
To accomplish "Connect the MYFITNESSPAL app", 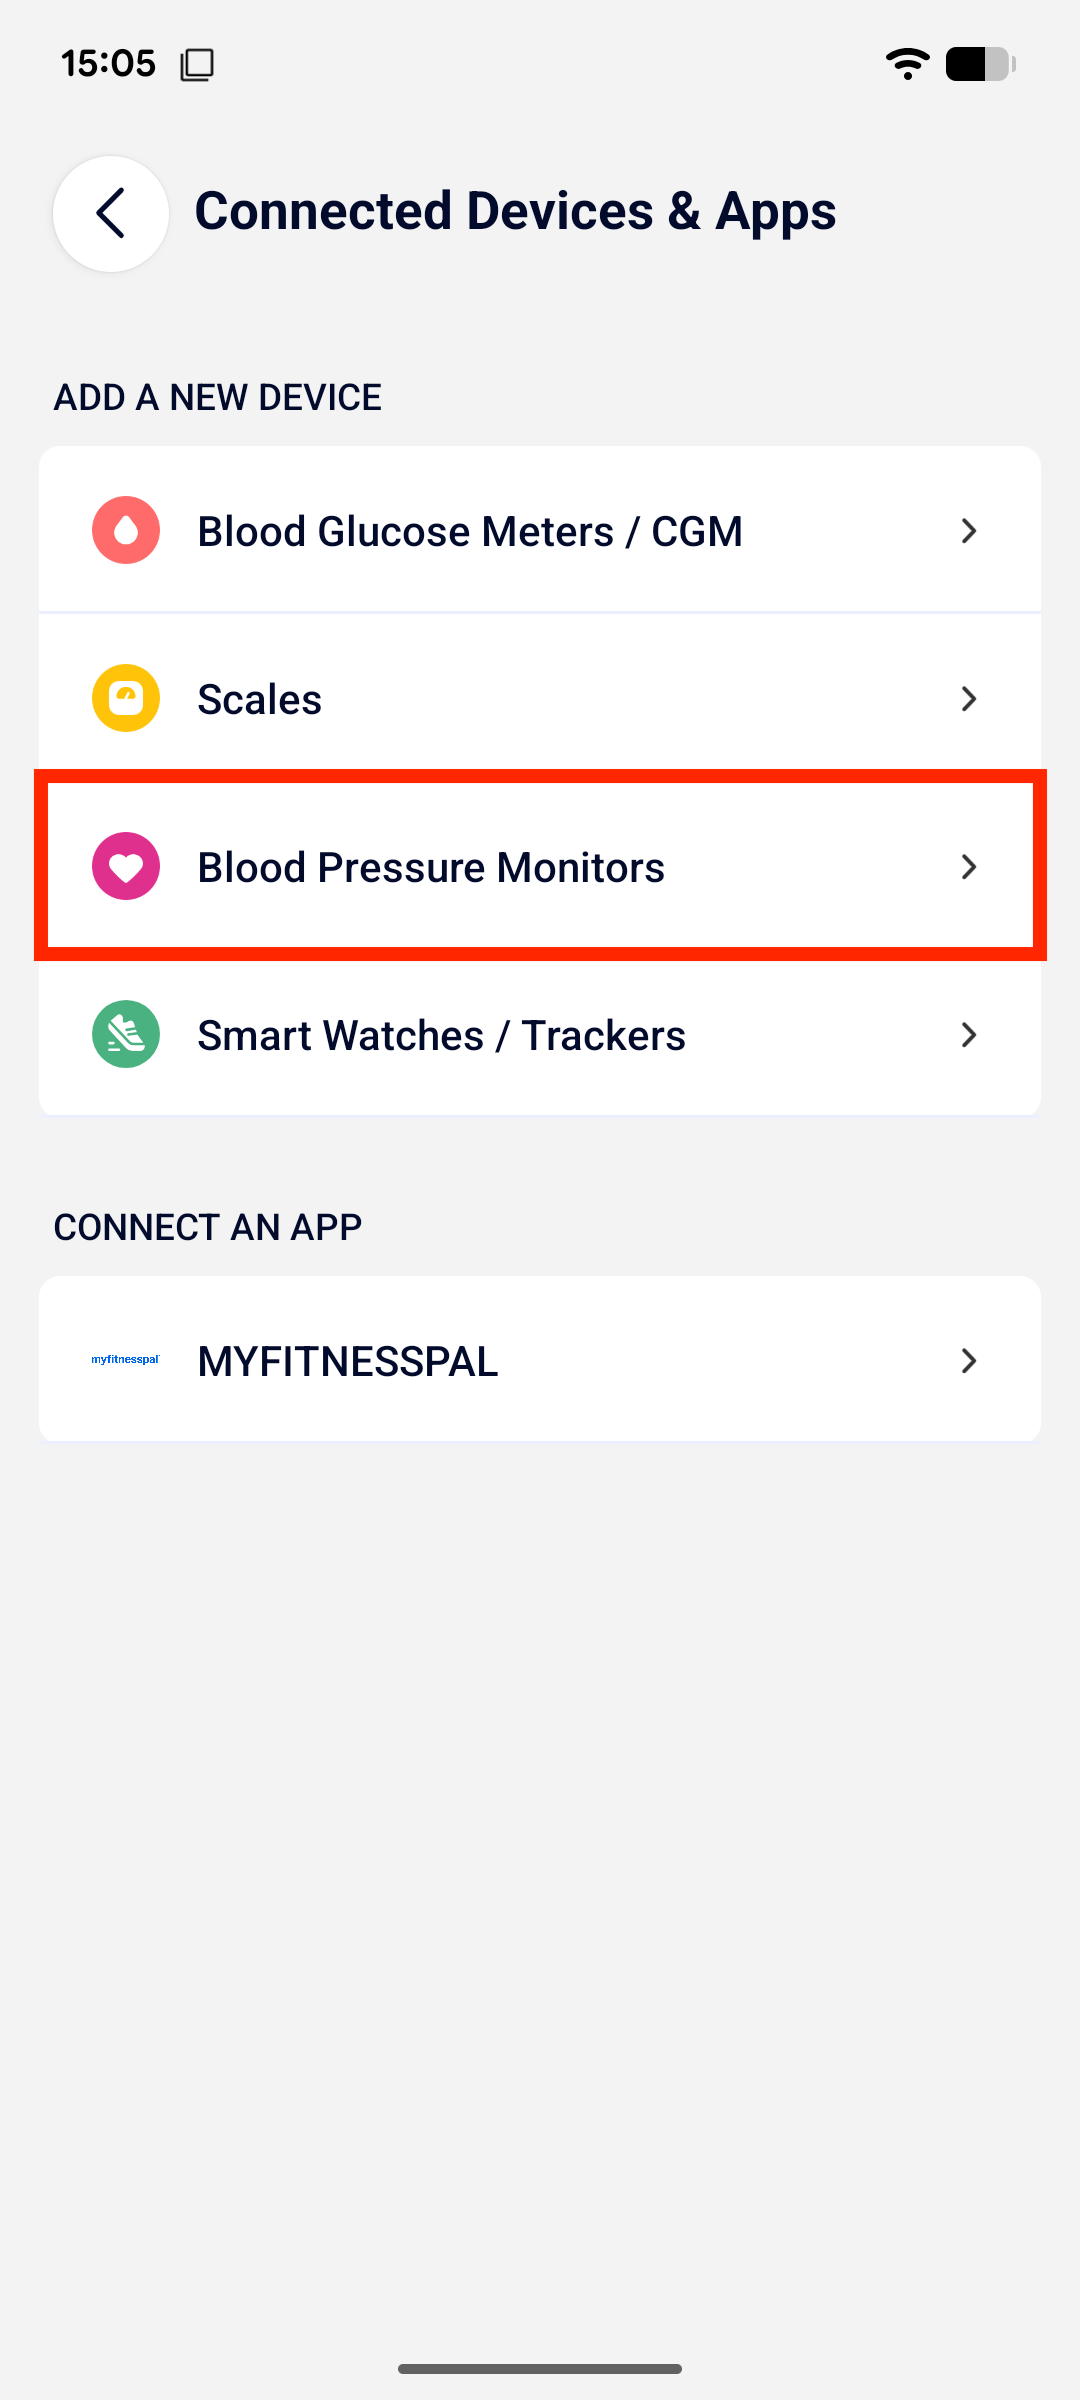I will coord(540,1359).
